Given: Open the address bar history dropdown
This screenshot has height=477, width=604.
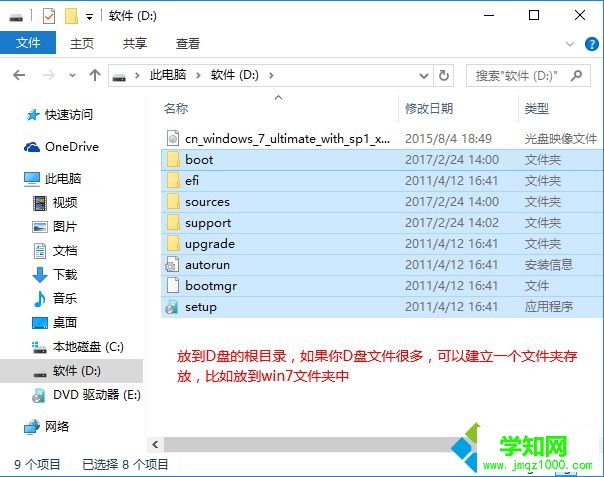Looking at the screenshot, I should tap(424, 76).
